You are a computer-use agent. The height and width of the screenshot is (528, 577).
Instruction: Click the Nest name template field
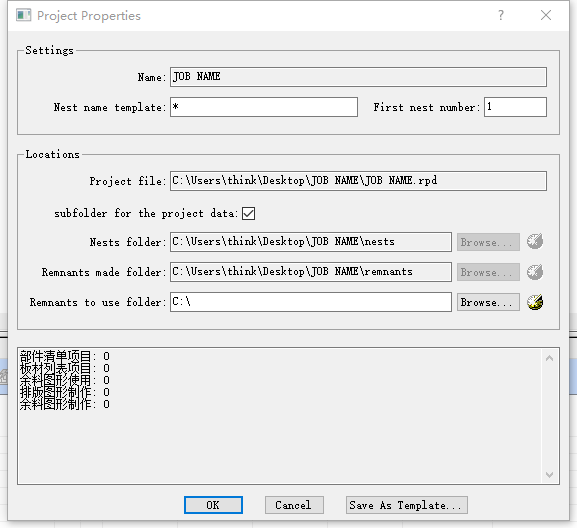tap(264, 107)
